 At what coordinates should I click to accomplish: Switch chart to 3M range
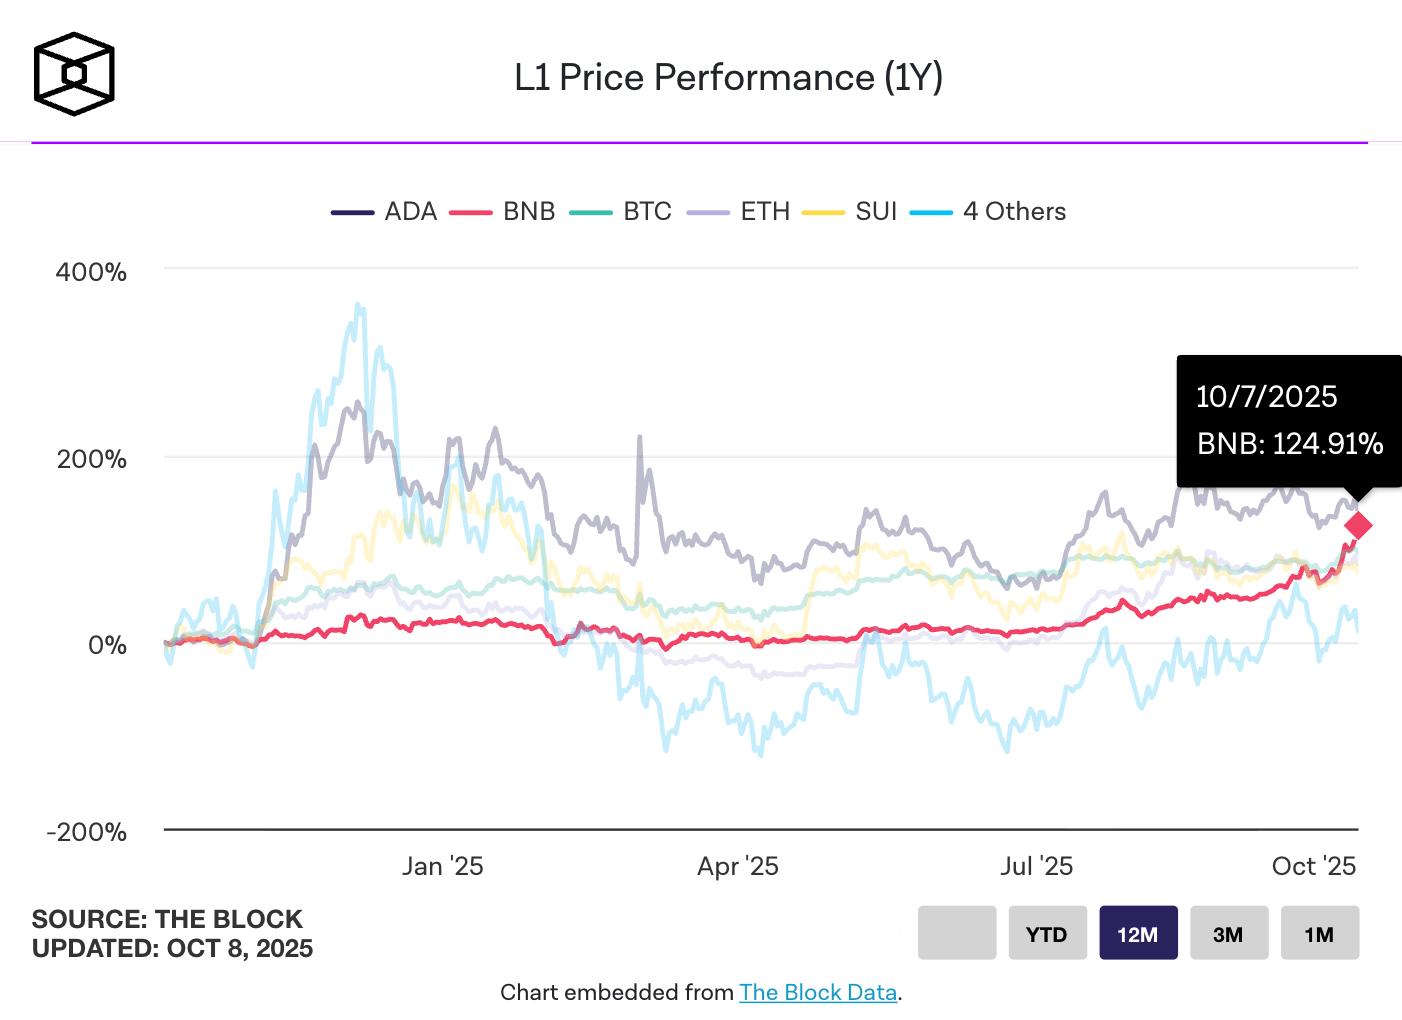pos(1228,933)
